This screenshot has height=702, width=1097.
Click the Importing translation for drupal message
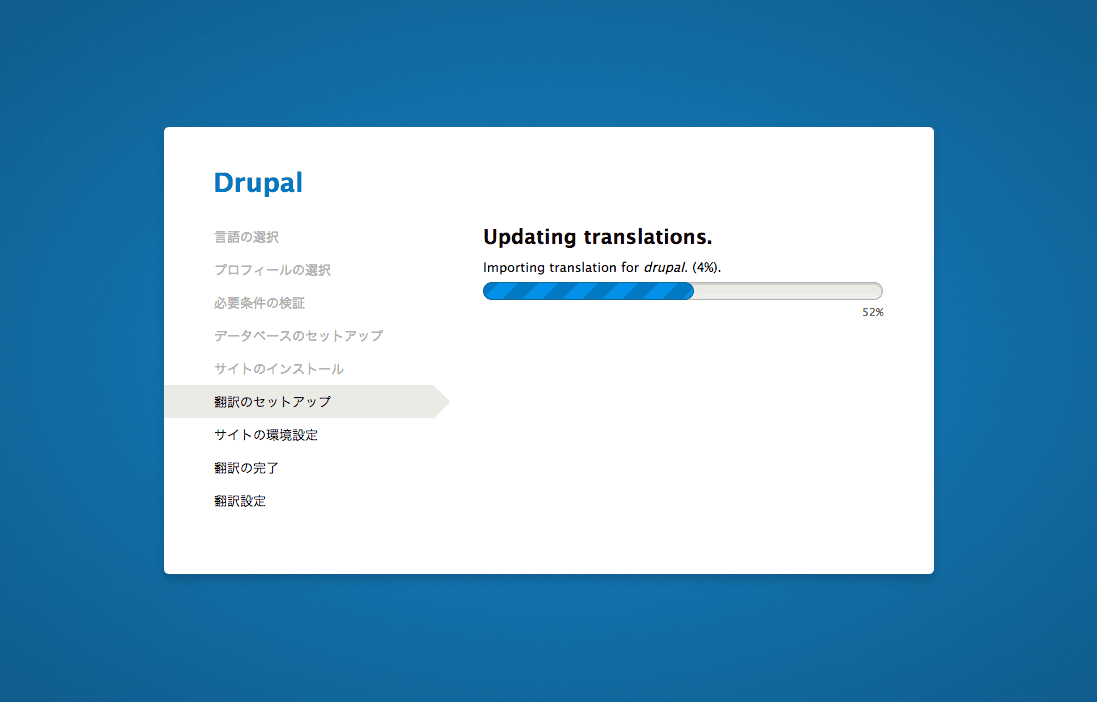(602, 267)
